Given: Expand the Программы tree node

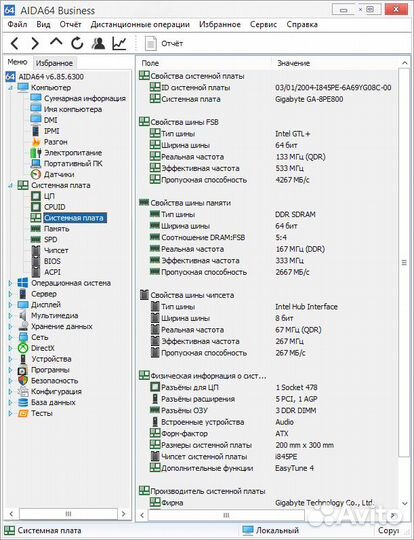Looking at the screenshot, I should click(x=10, y=370).
